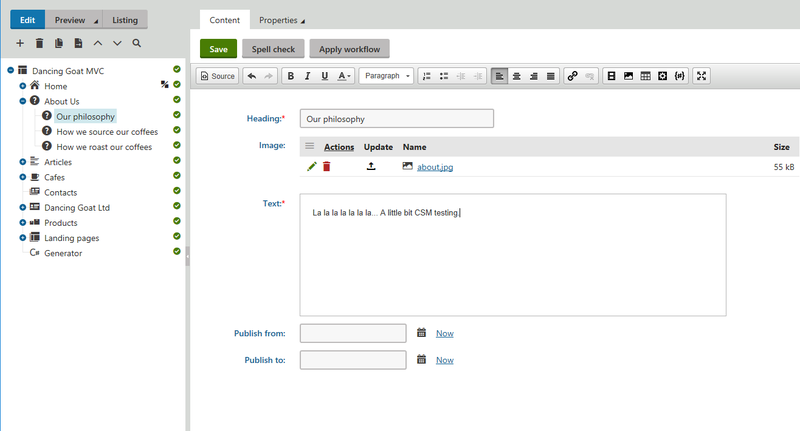Move page up with arrow icon

click(97, 43)
